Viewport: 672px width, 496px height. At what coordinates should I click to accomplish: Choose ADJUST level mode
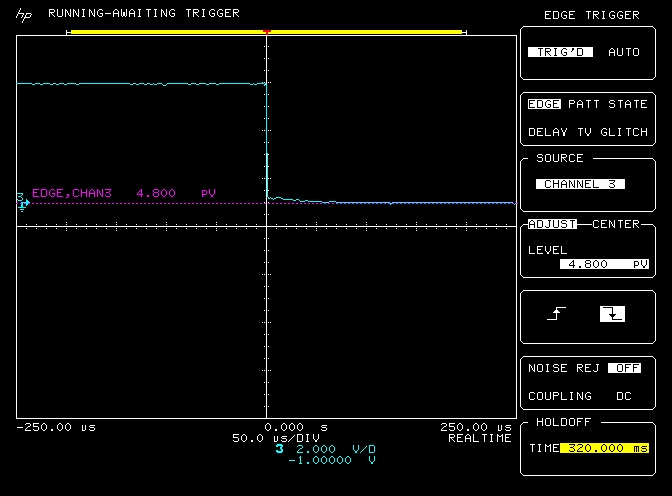(552, 224)
